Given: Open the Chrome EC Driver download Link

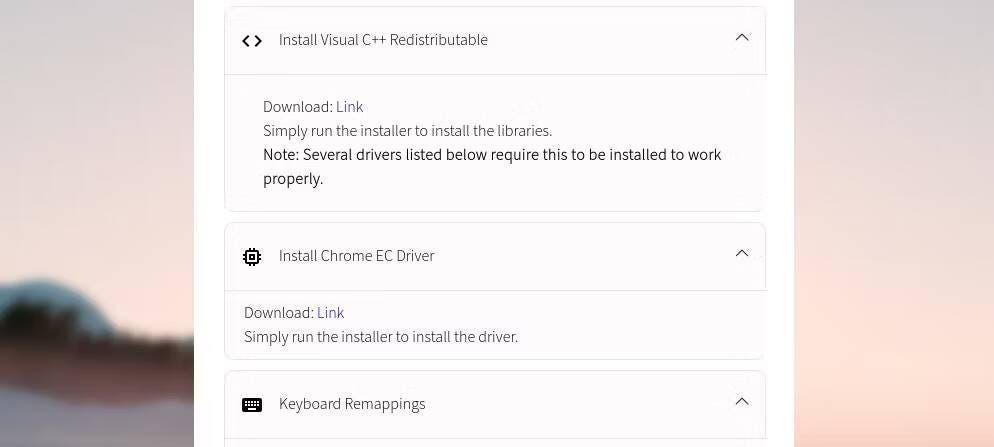Looking at the screenshot, I should tap(330, 313).
